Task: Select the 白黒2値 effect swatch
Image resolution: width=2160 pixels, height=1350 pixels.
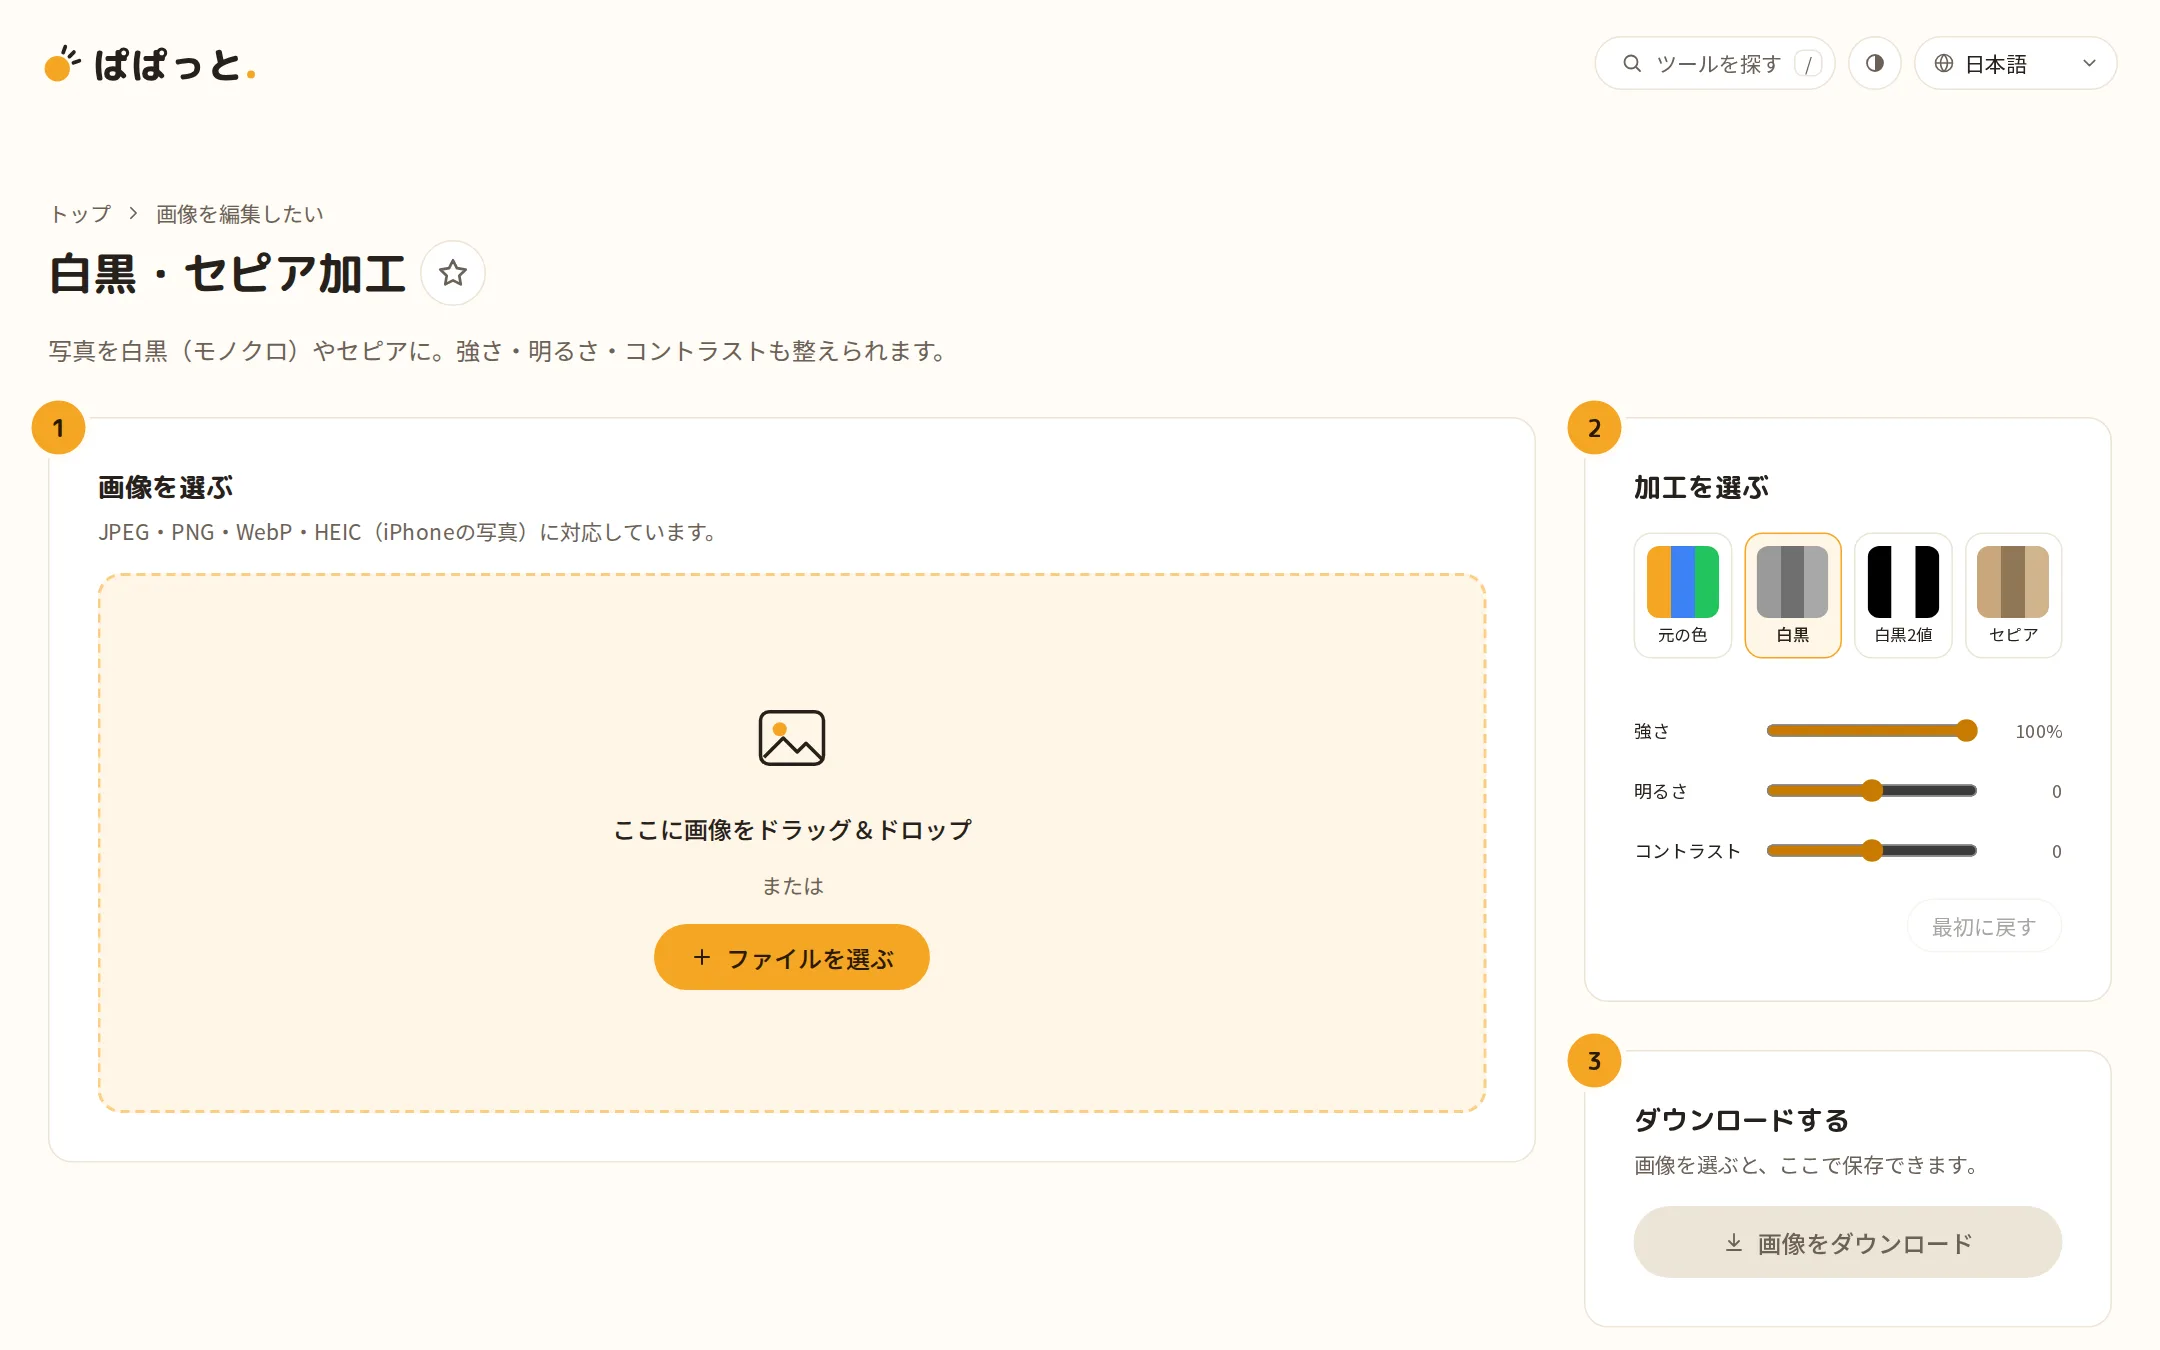Action: (x=1903, y=595)
